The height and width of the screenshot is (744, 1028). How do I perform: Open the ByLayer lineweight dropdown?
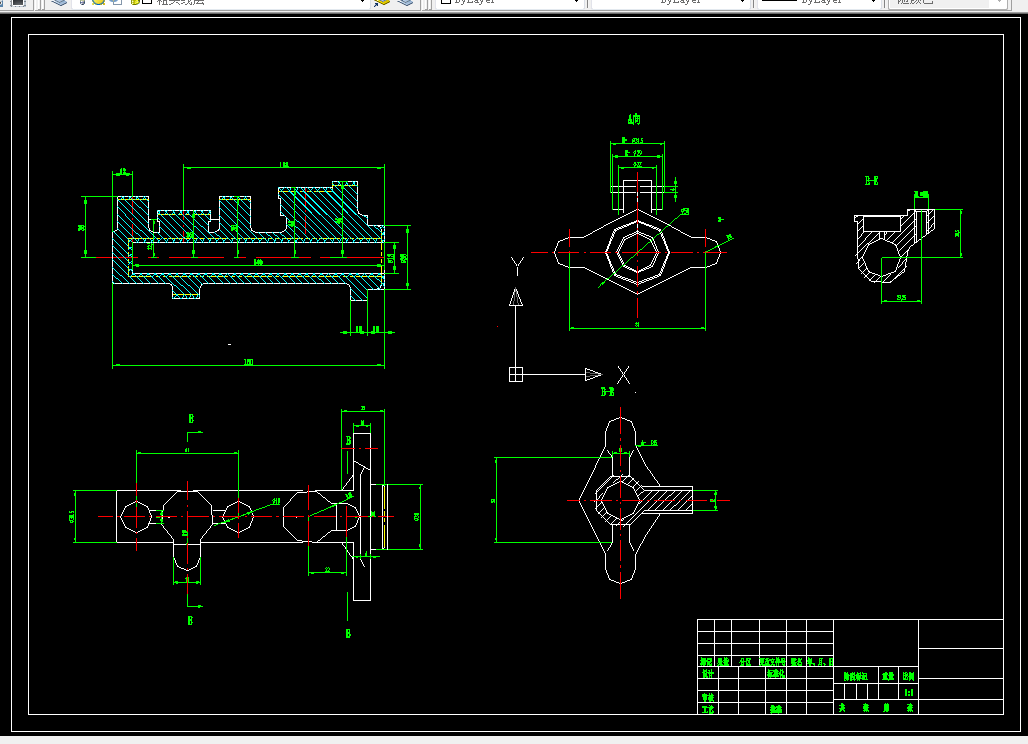[818, 2]
